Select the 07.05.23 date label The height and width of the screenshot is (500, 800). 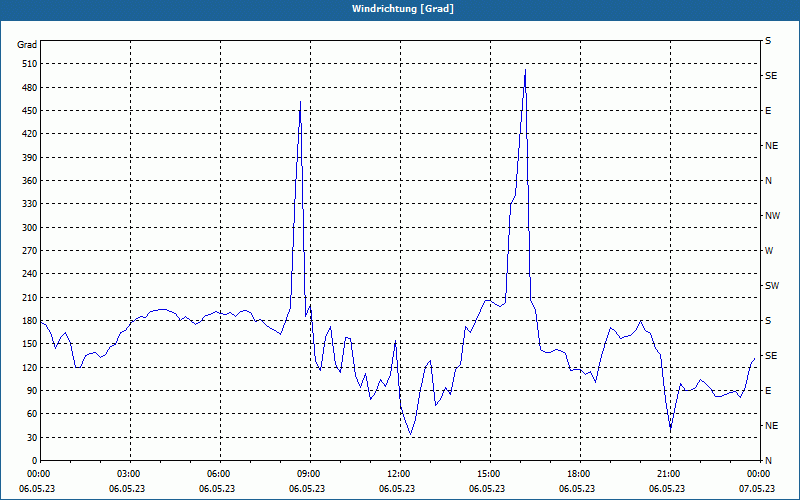[757, 488]
